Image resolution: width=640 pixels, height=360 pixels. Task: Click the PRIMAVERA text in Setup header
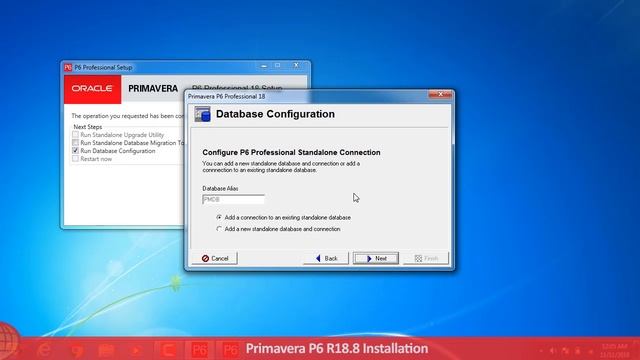[153, 89]
